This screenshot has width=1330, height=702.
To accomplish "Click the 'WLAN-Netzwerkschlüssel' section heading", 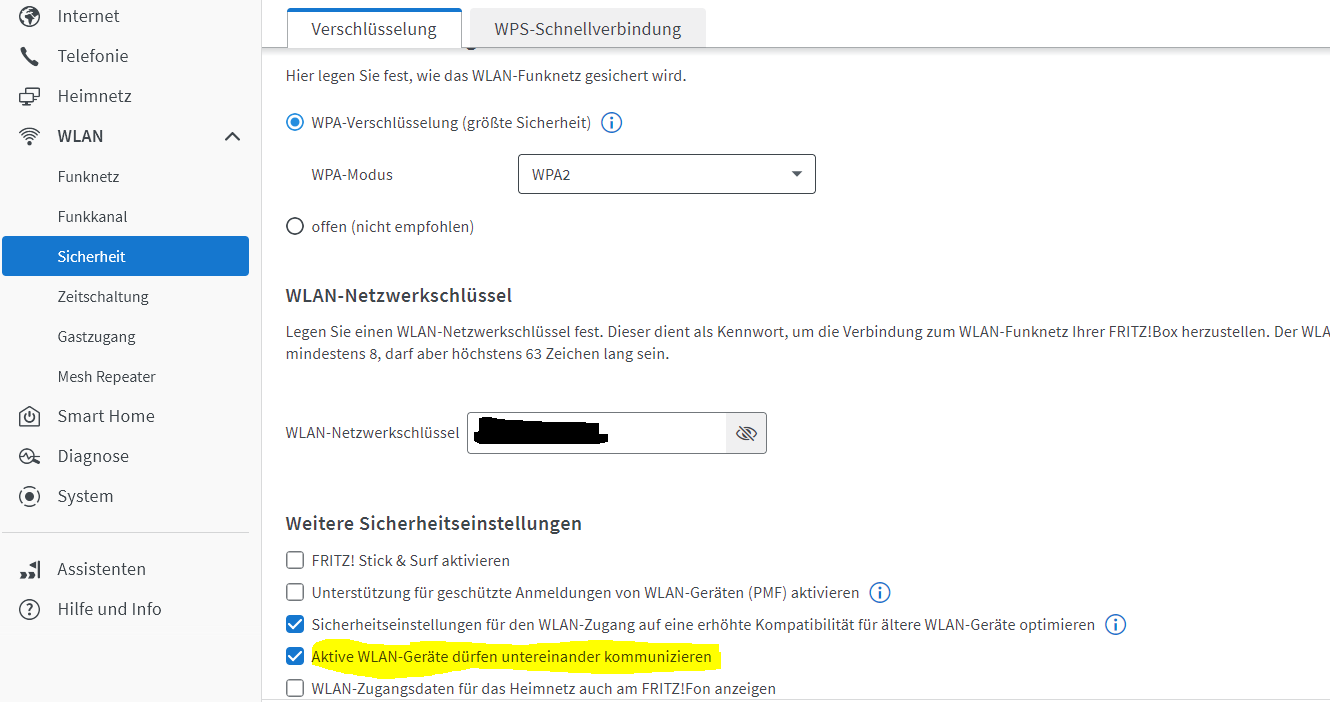I will click(399, 295).
